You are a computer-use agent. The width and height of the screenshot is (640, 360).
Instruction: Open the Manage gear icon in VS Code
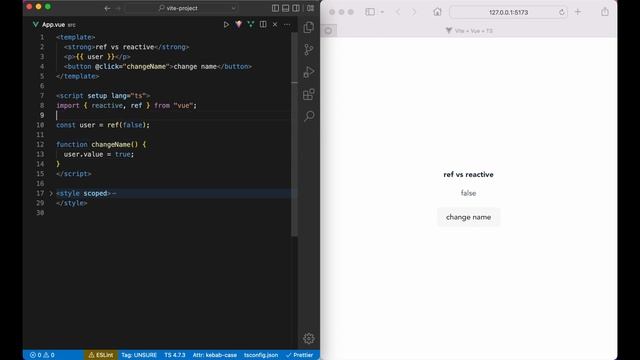[309, 338]
